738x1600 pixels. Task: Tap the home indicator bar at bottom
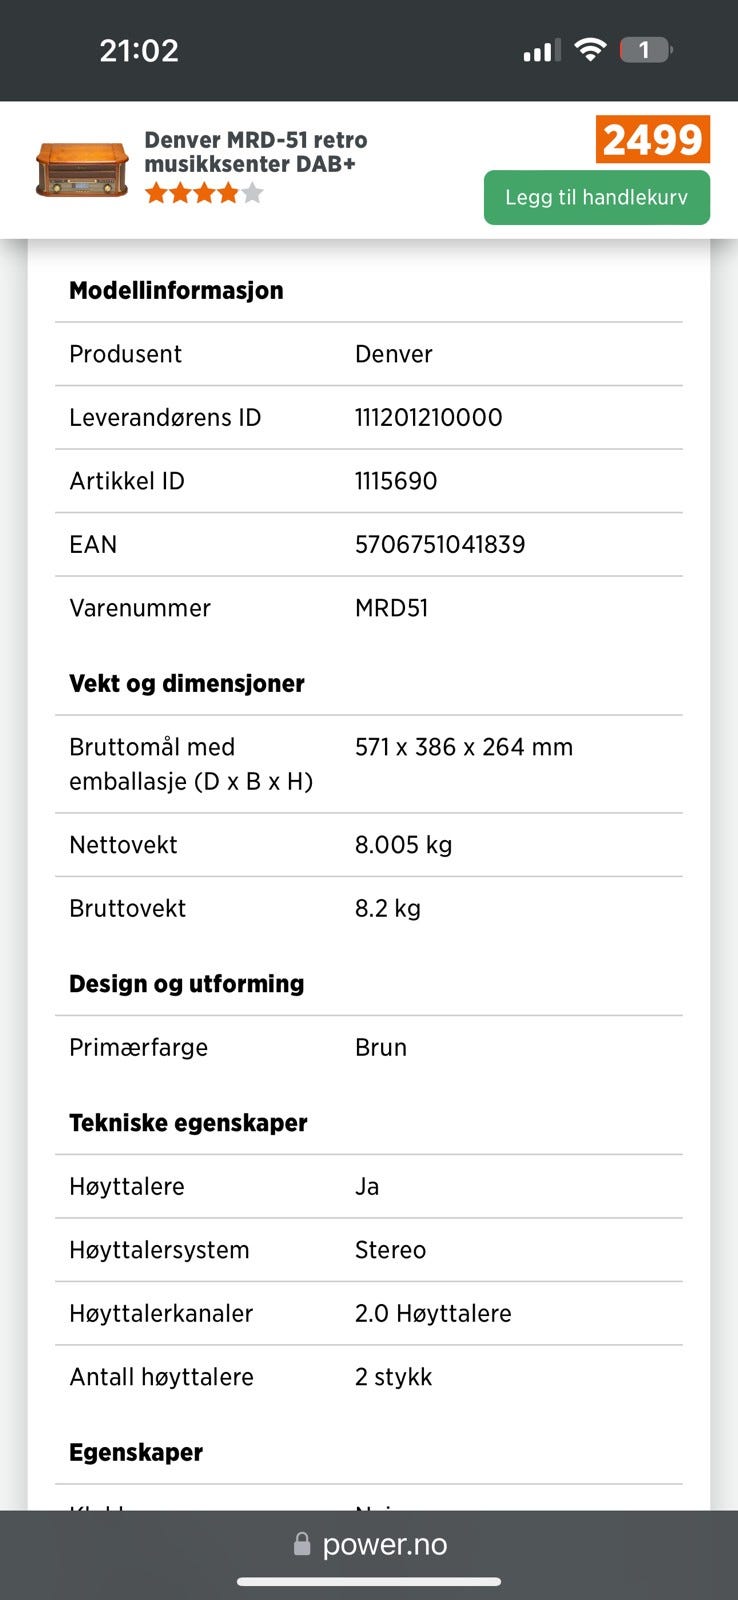pos(369,1582)
